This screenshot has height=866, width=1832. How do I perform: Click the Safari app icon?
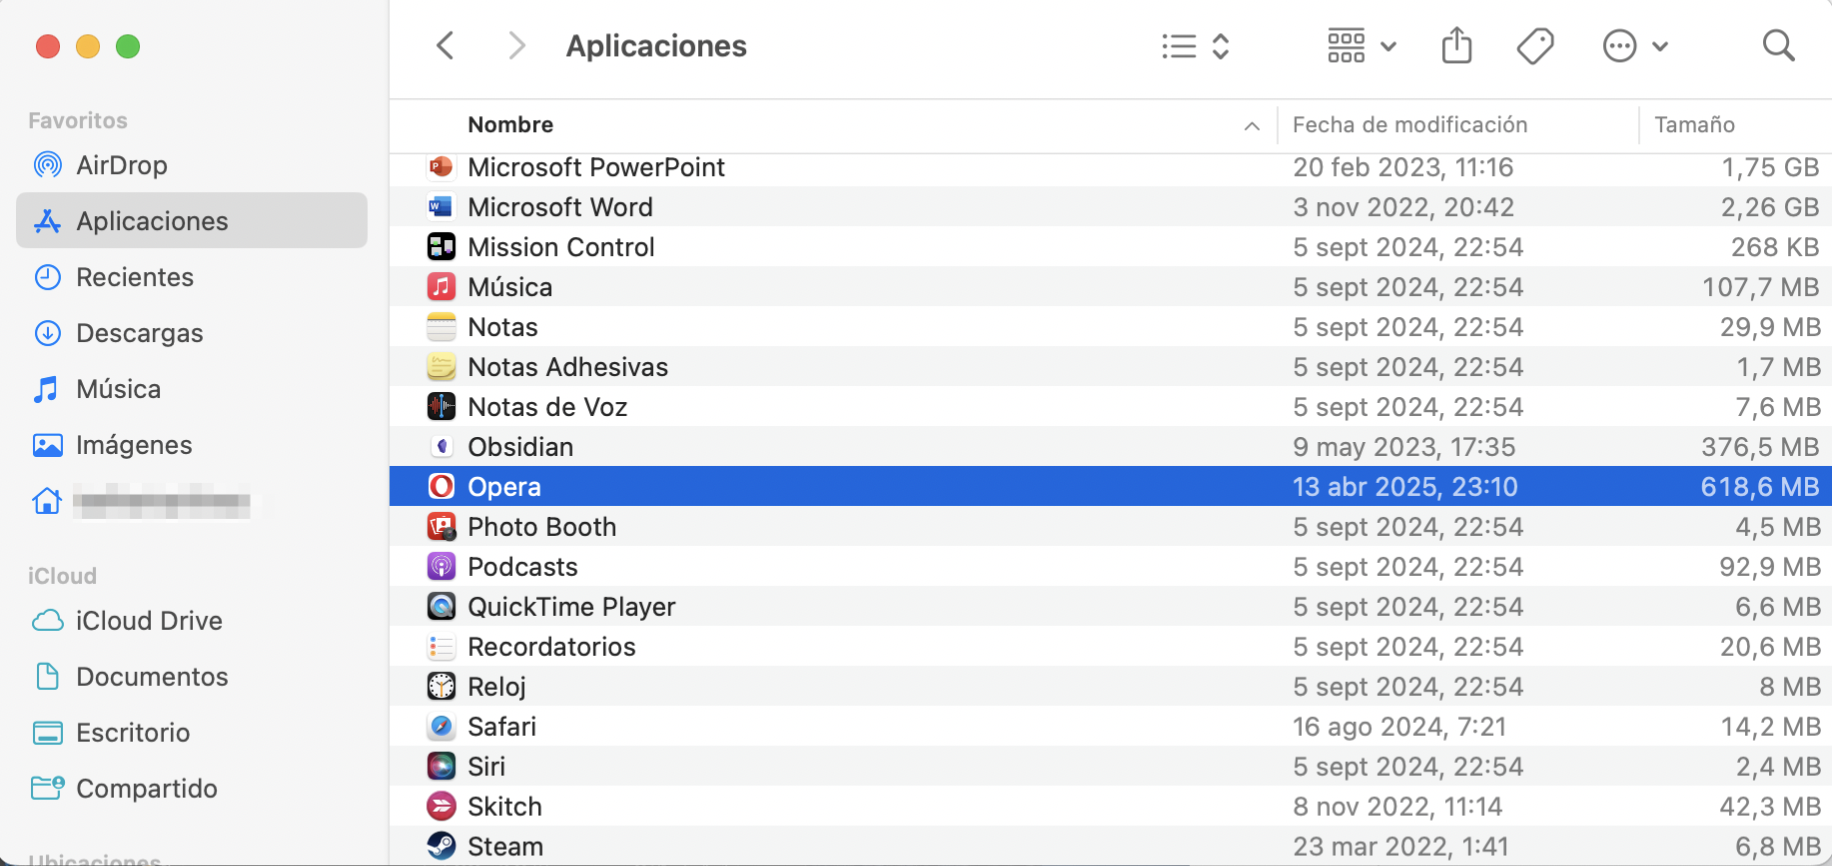point(441,727)
